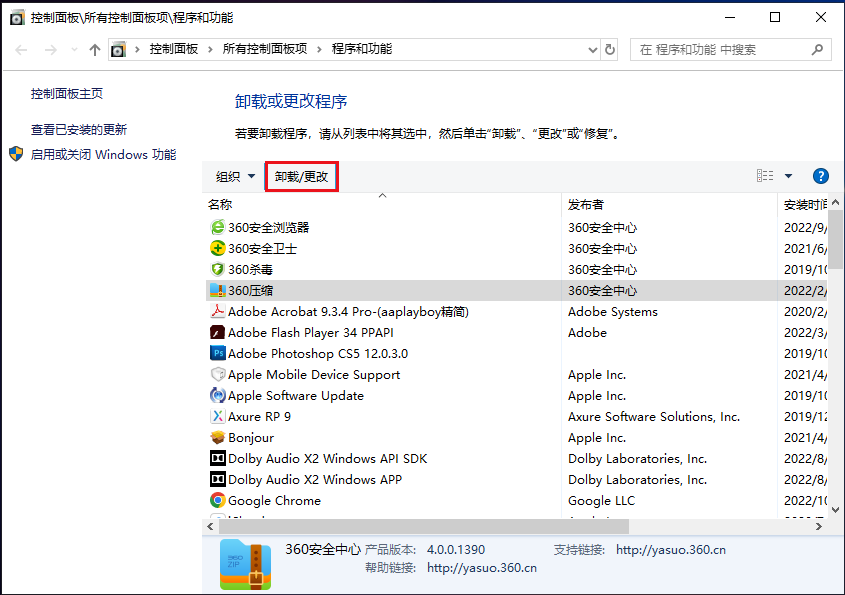Select Axure Software Solutions, Inc. publisher cell
The width and height of the screenshot is (845, 595).
point(654,417)
